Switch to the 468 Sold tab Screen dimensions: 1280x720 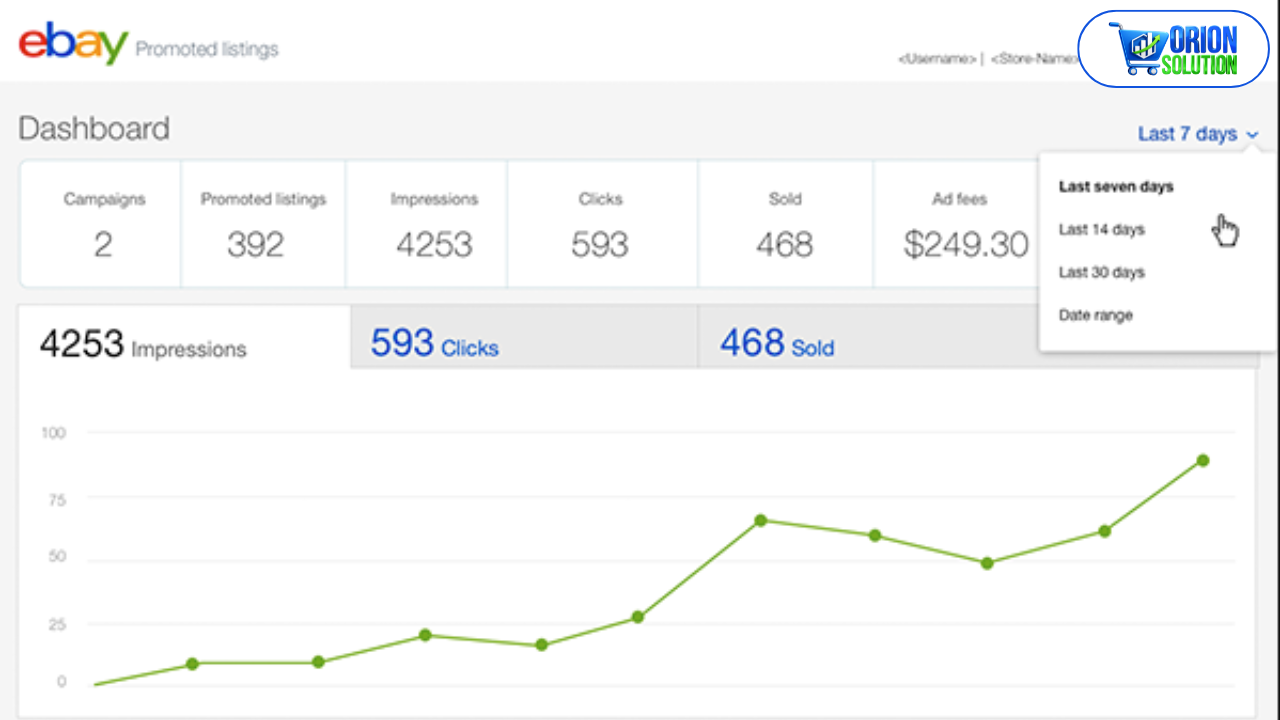(x=868, y=338)
